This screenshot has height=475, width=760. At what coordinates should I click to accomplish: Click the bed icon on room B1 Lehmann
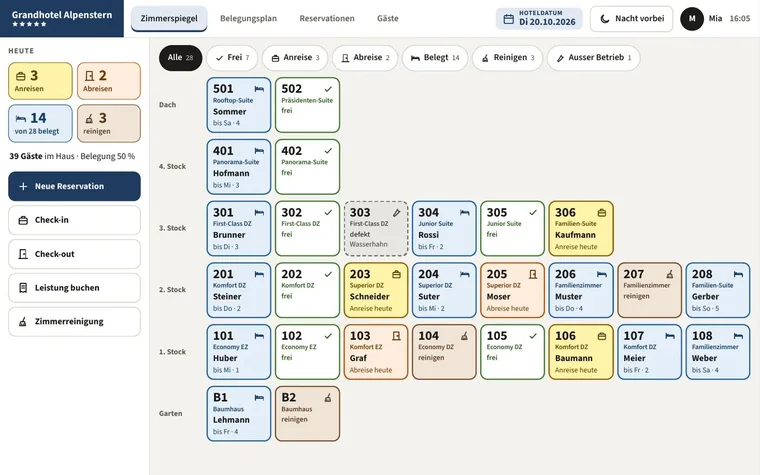pos(259,398)
